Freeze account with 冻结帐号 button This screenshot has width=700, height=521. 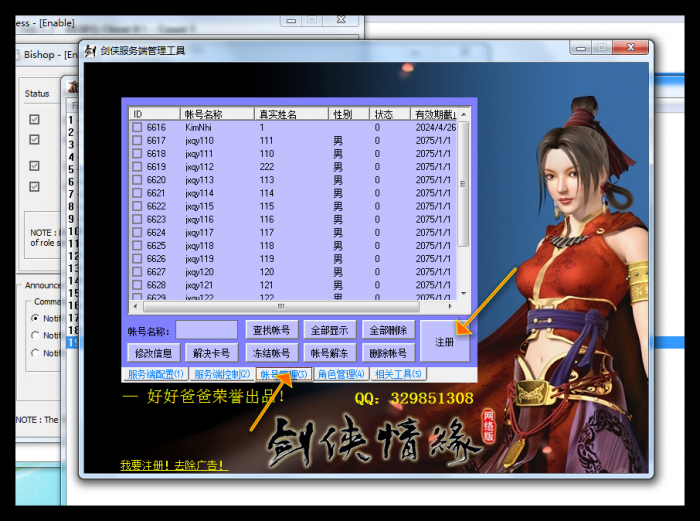click(x=271, y=353)
